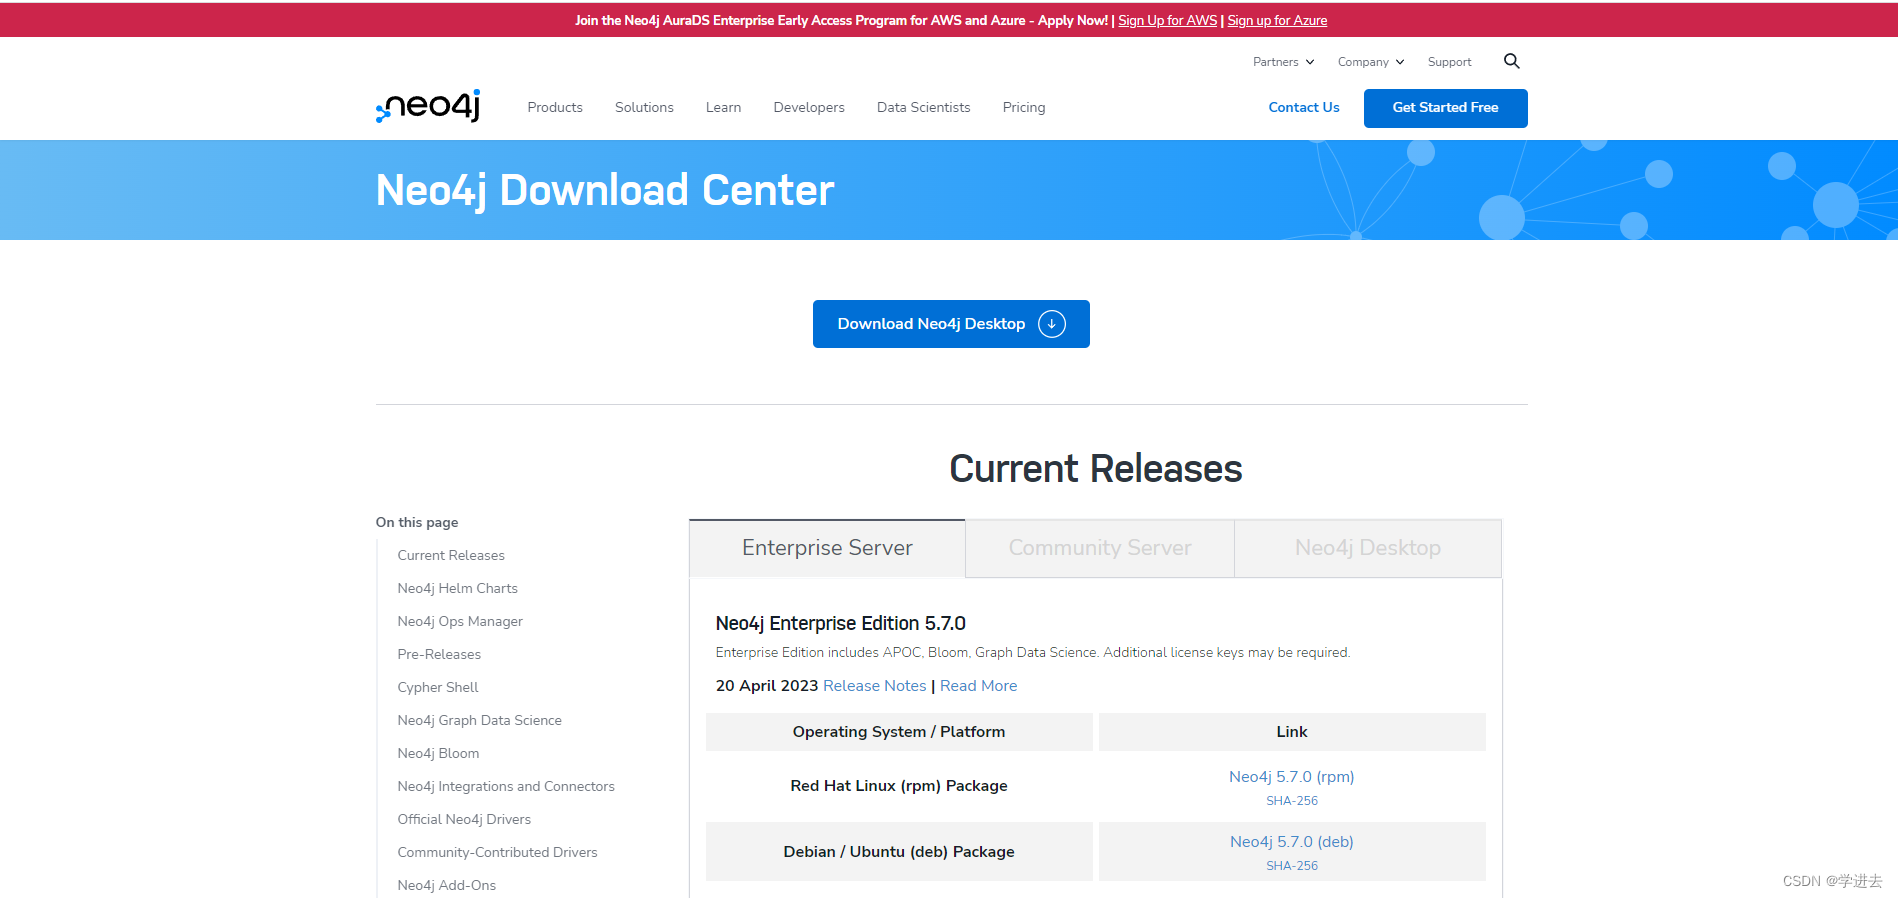
Task: Click Sign Up for AWS link
Action: 1167,20
